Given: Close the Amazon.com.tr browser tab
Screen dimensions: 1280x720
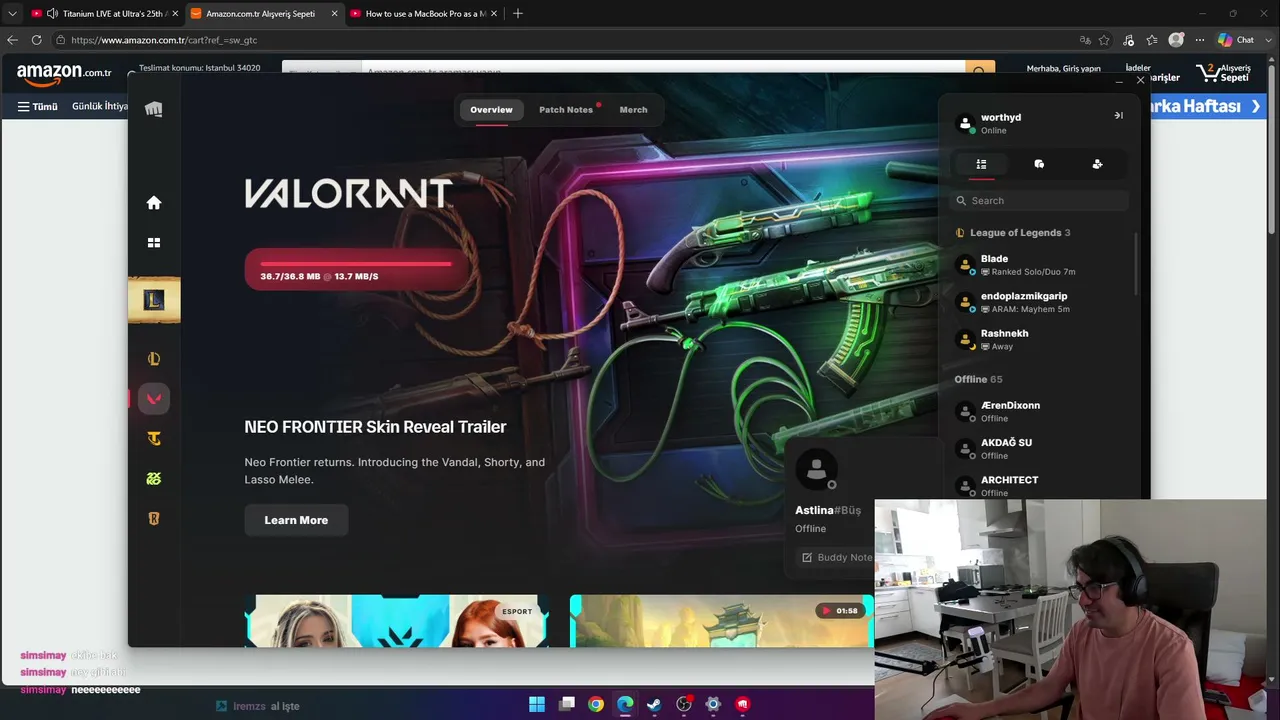Looking at the screenshot, I should point(332,14).
